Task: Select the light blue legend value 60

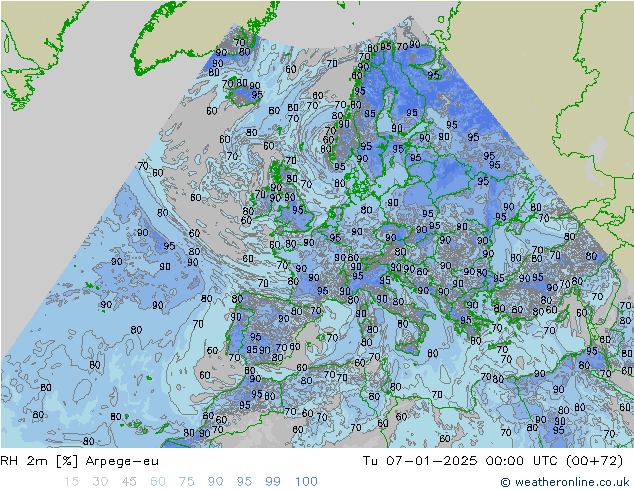Action: (158, 482)
